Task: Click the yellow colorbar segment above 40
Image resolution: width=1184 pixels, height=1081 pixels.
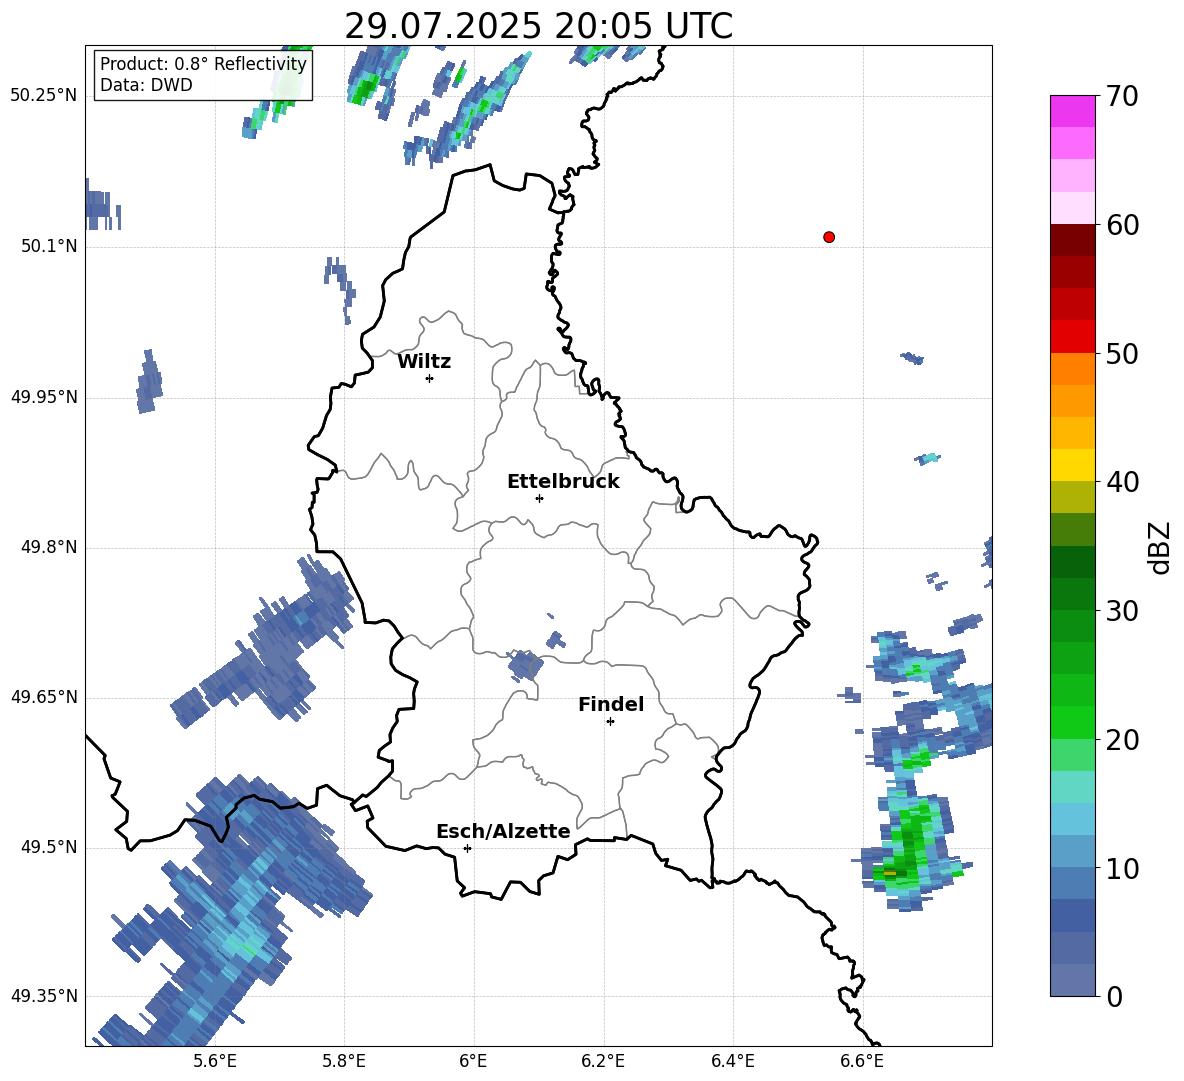Action: click(1072, 466)
